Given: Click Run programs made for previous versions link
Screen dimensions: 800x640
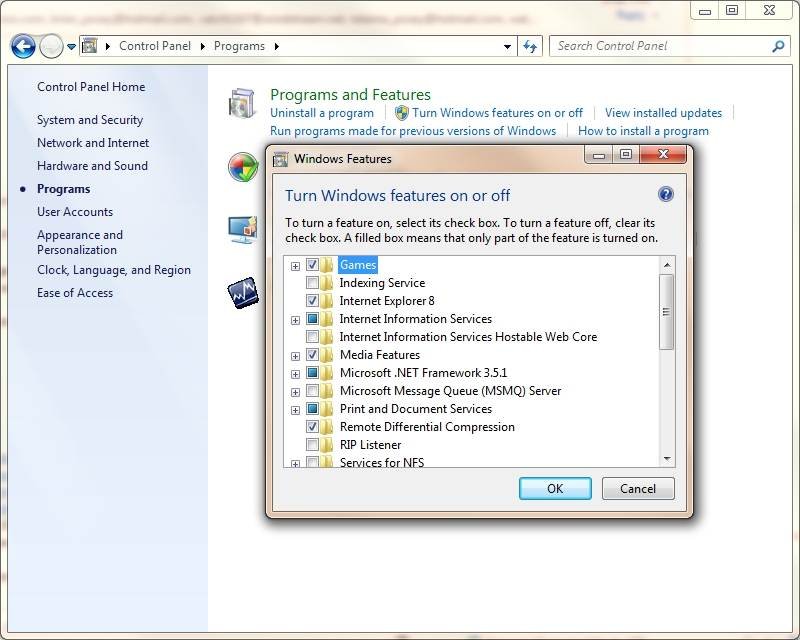Looking at the screenshot, I should click(x=413, y=131).
